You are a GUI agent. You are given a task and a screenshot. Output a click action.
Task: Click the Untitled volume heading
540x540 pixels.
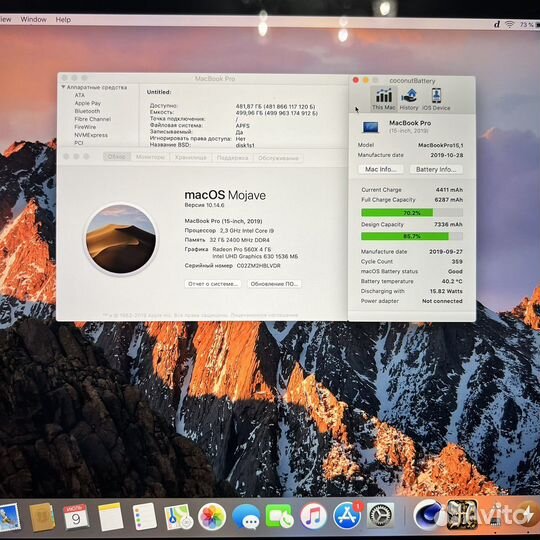click(x=159, y=92)
